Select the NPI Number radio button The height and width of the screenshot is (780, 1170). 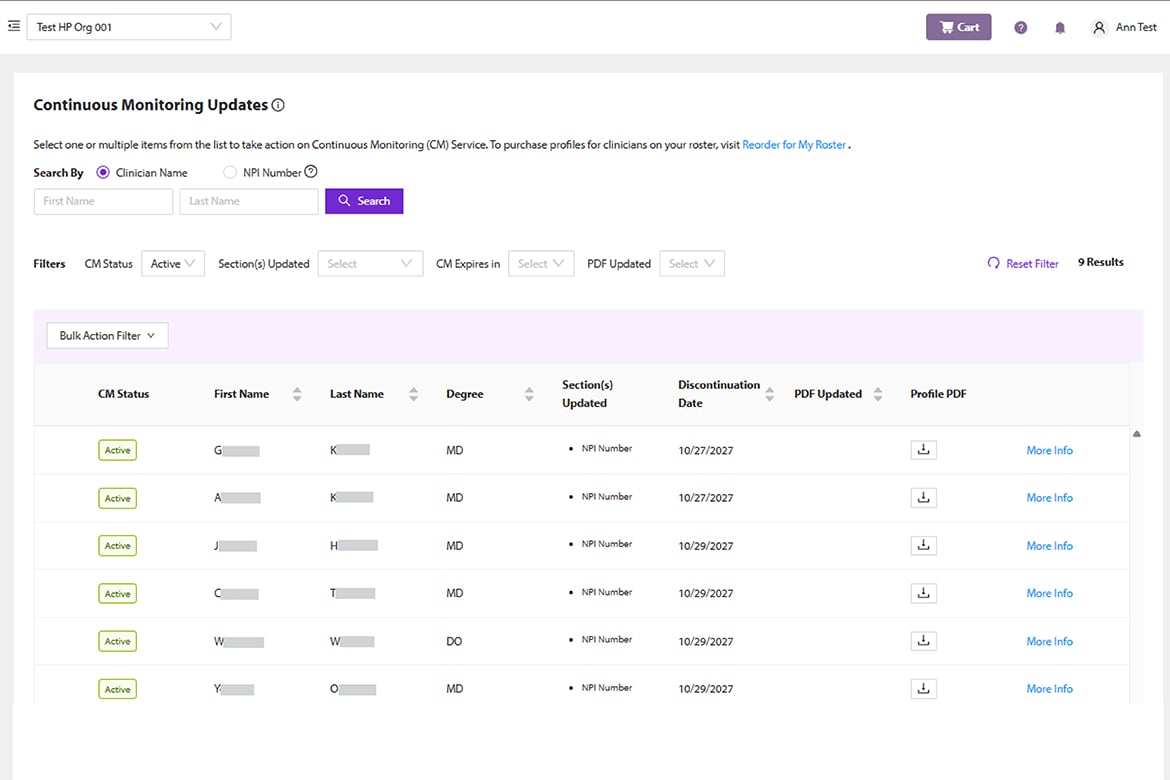coord(230,173)
